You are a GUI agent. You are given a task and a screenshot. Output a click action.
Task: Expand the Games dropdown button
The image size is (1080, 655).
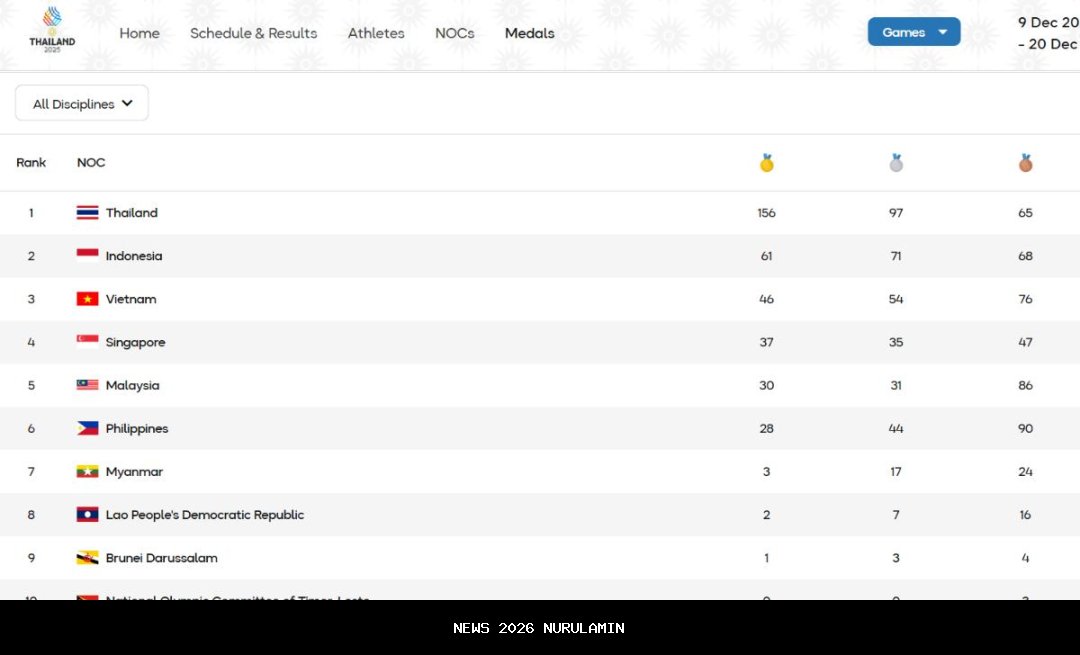pyautogui.click(x=914, y=32)
